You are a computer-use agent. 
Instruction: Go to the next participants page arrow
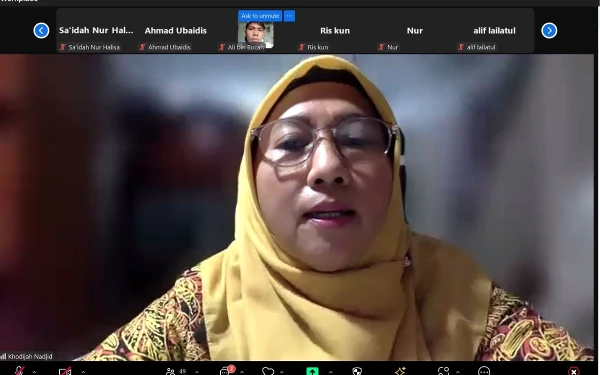pyautogui.click(x=549, y=30)
